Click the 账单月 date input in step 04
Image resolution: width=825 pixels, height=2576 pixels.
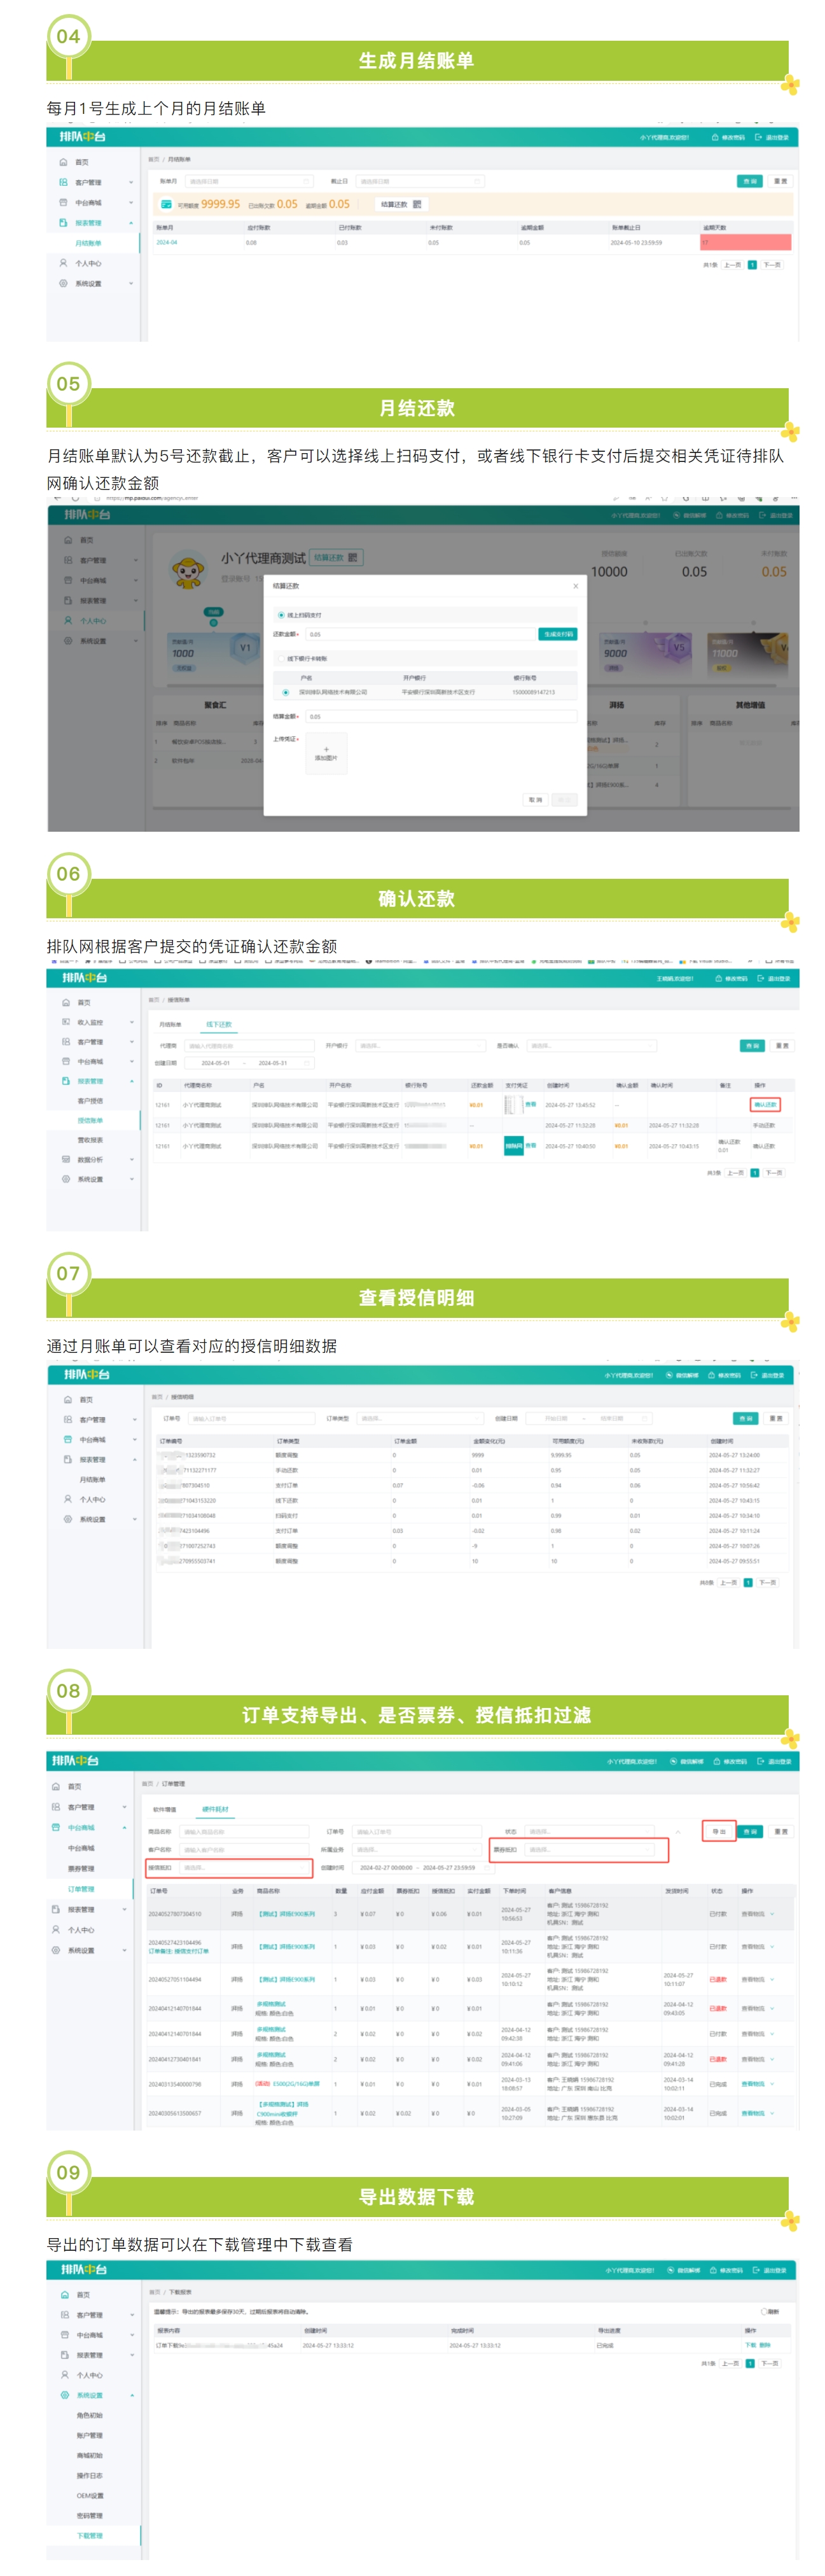[x=249, y=181]
